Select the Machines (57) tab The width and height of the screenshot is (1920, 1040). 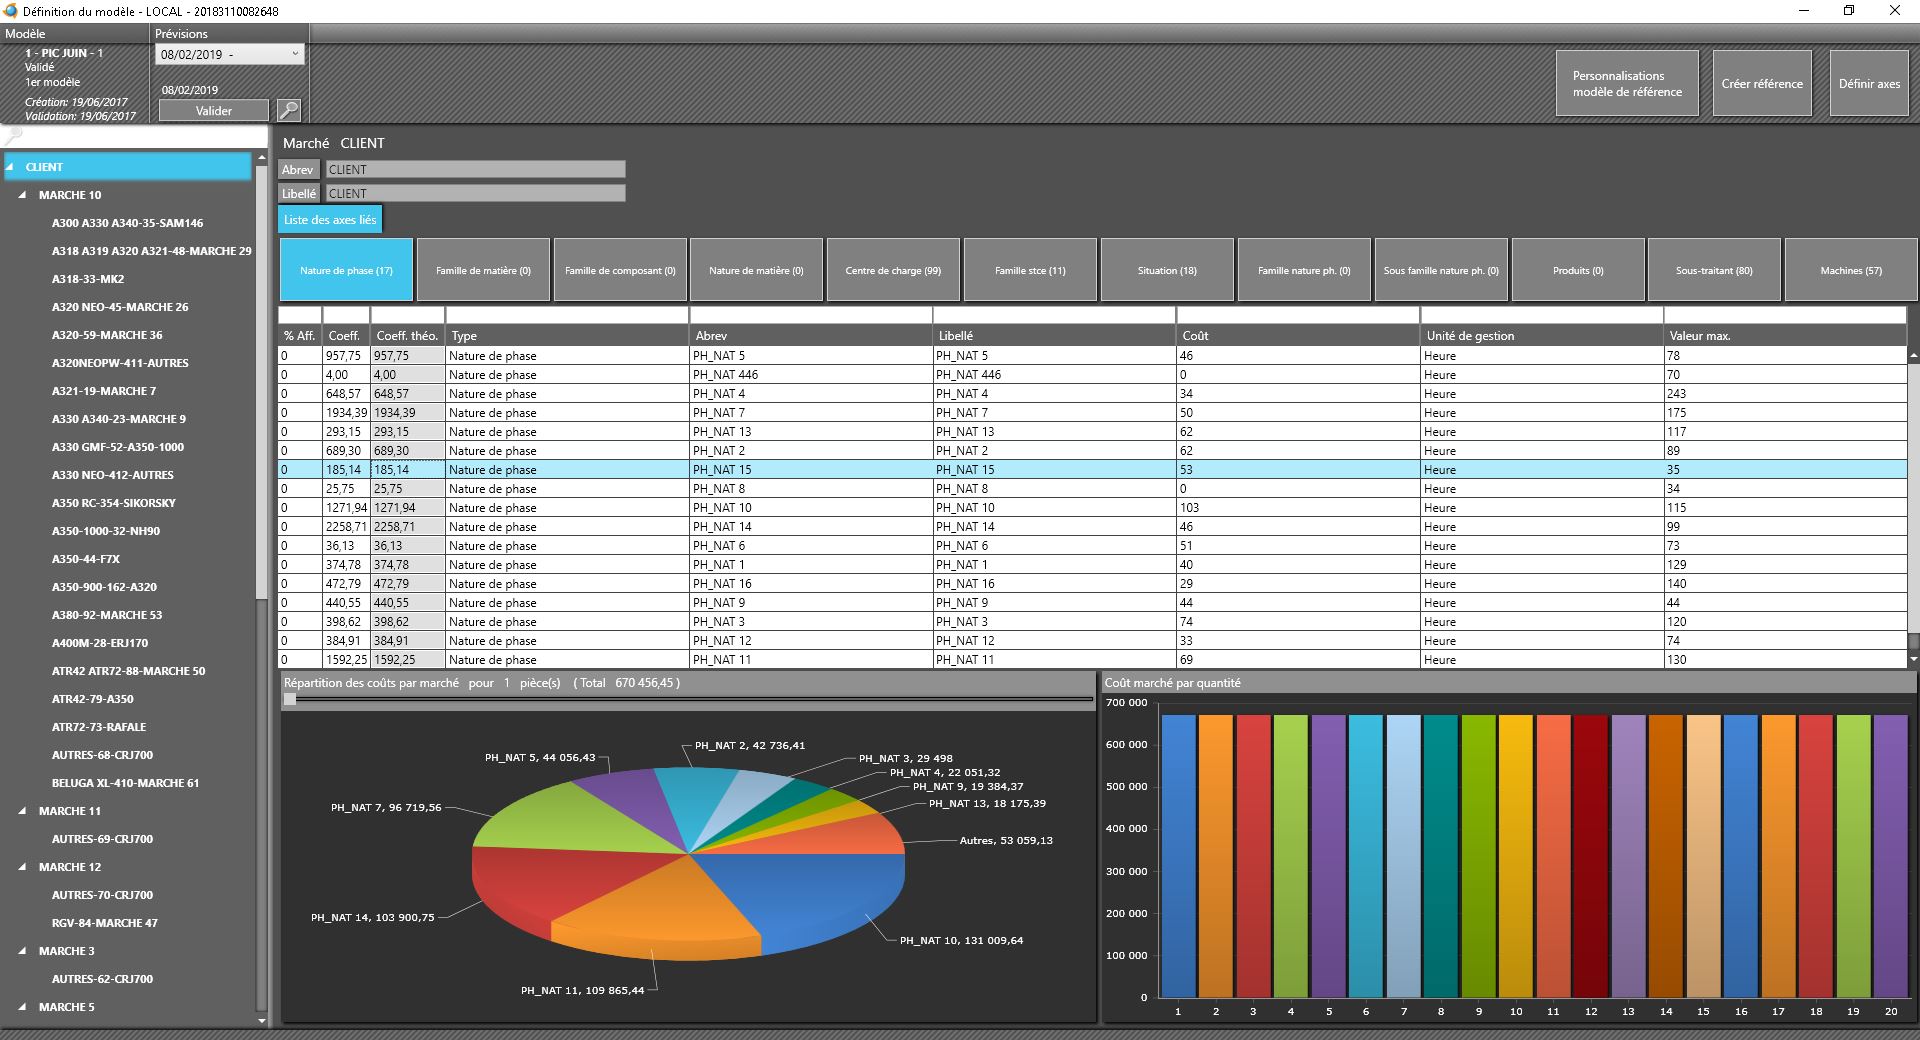(1851, 270)
